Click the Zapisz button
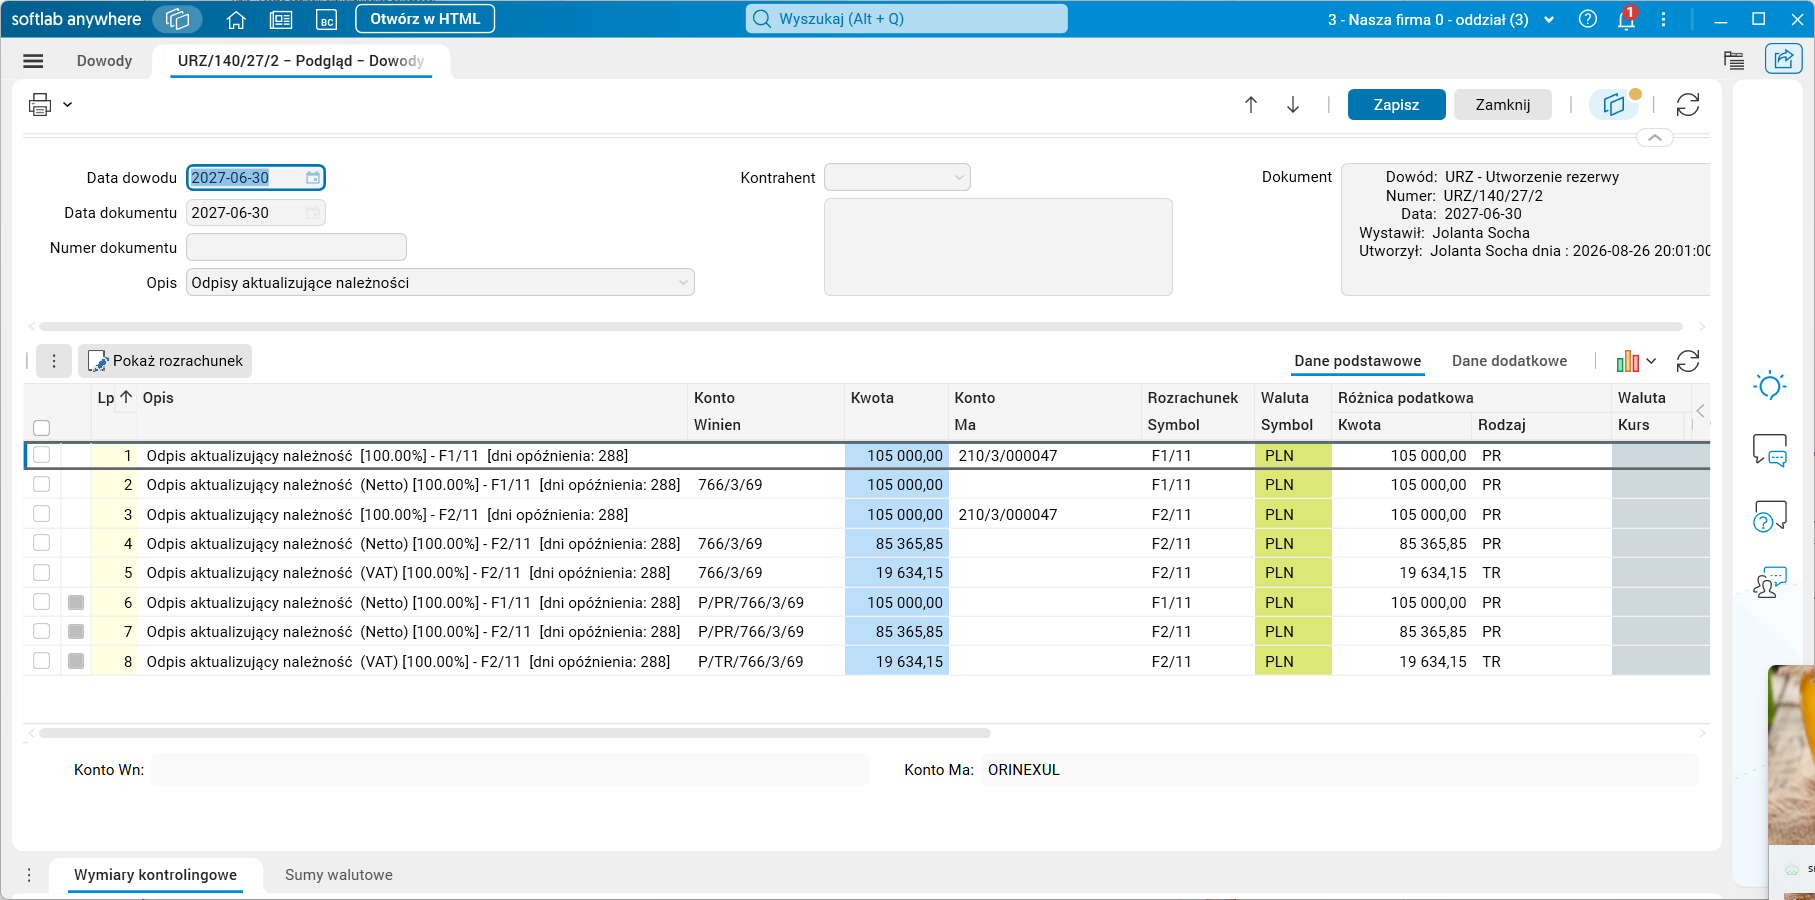The image size is (1815, 900). click(x=1396, y=105)
